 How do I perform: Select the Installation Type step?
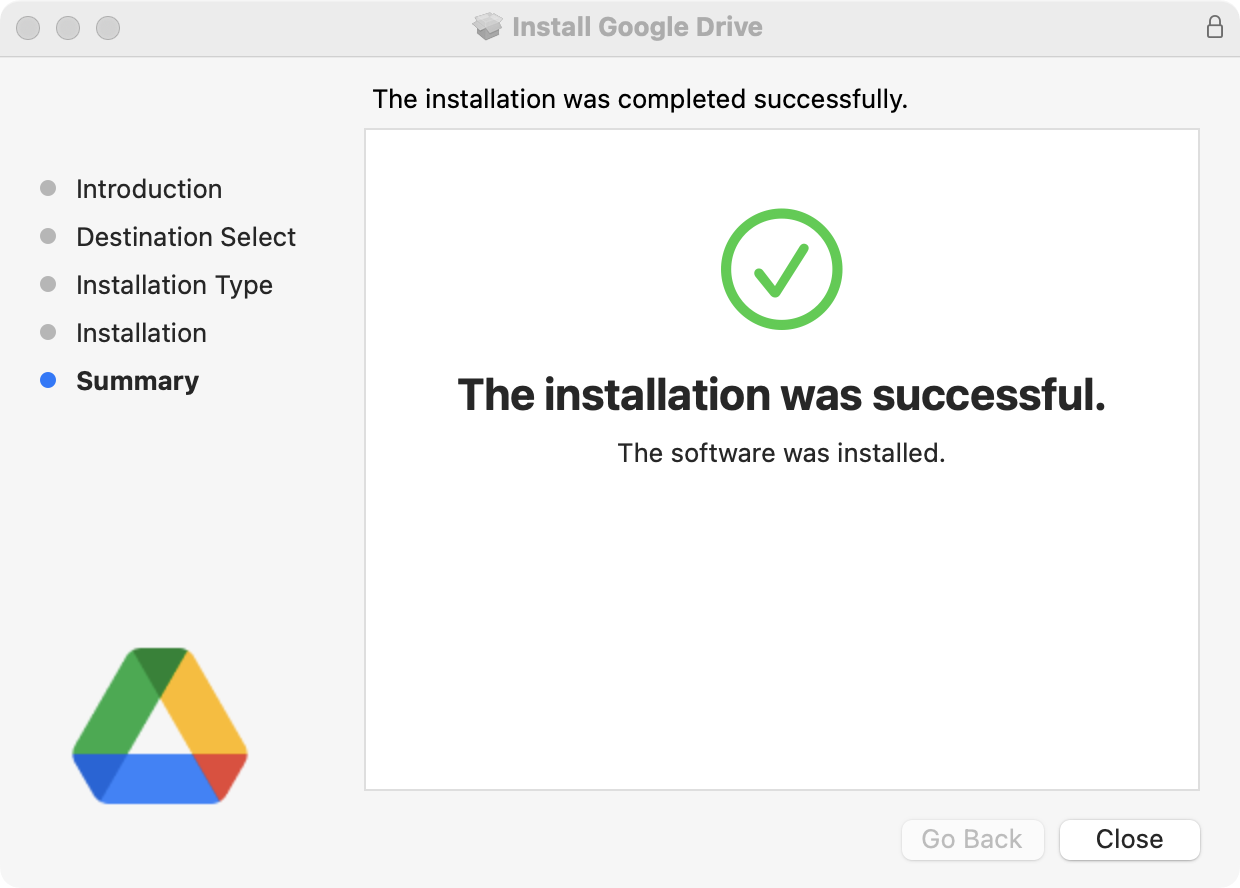tap(173, 284)
